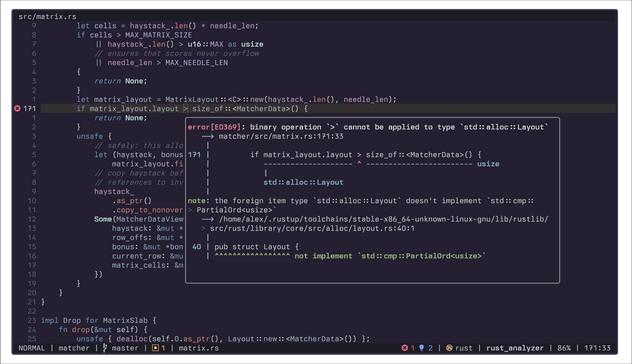Image resolution: width=632 pixels, height=364 pixels.
Task: Click the comment 'ensures that scores never overflow'
Action: tap(177, 54)
